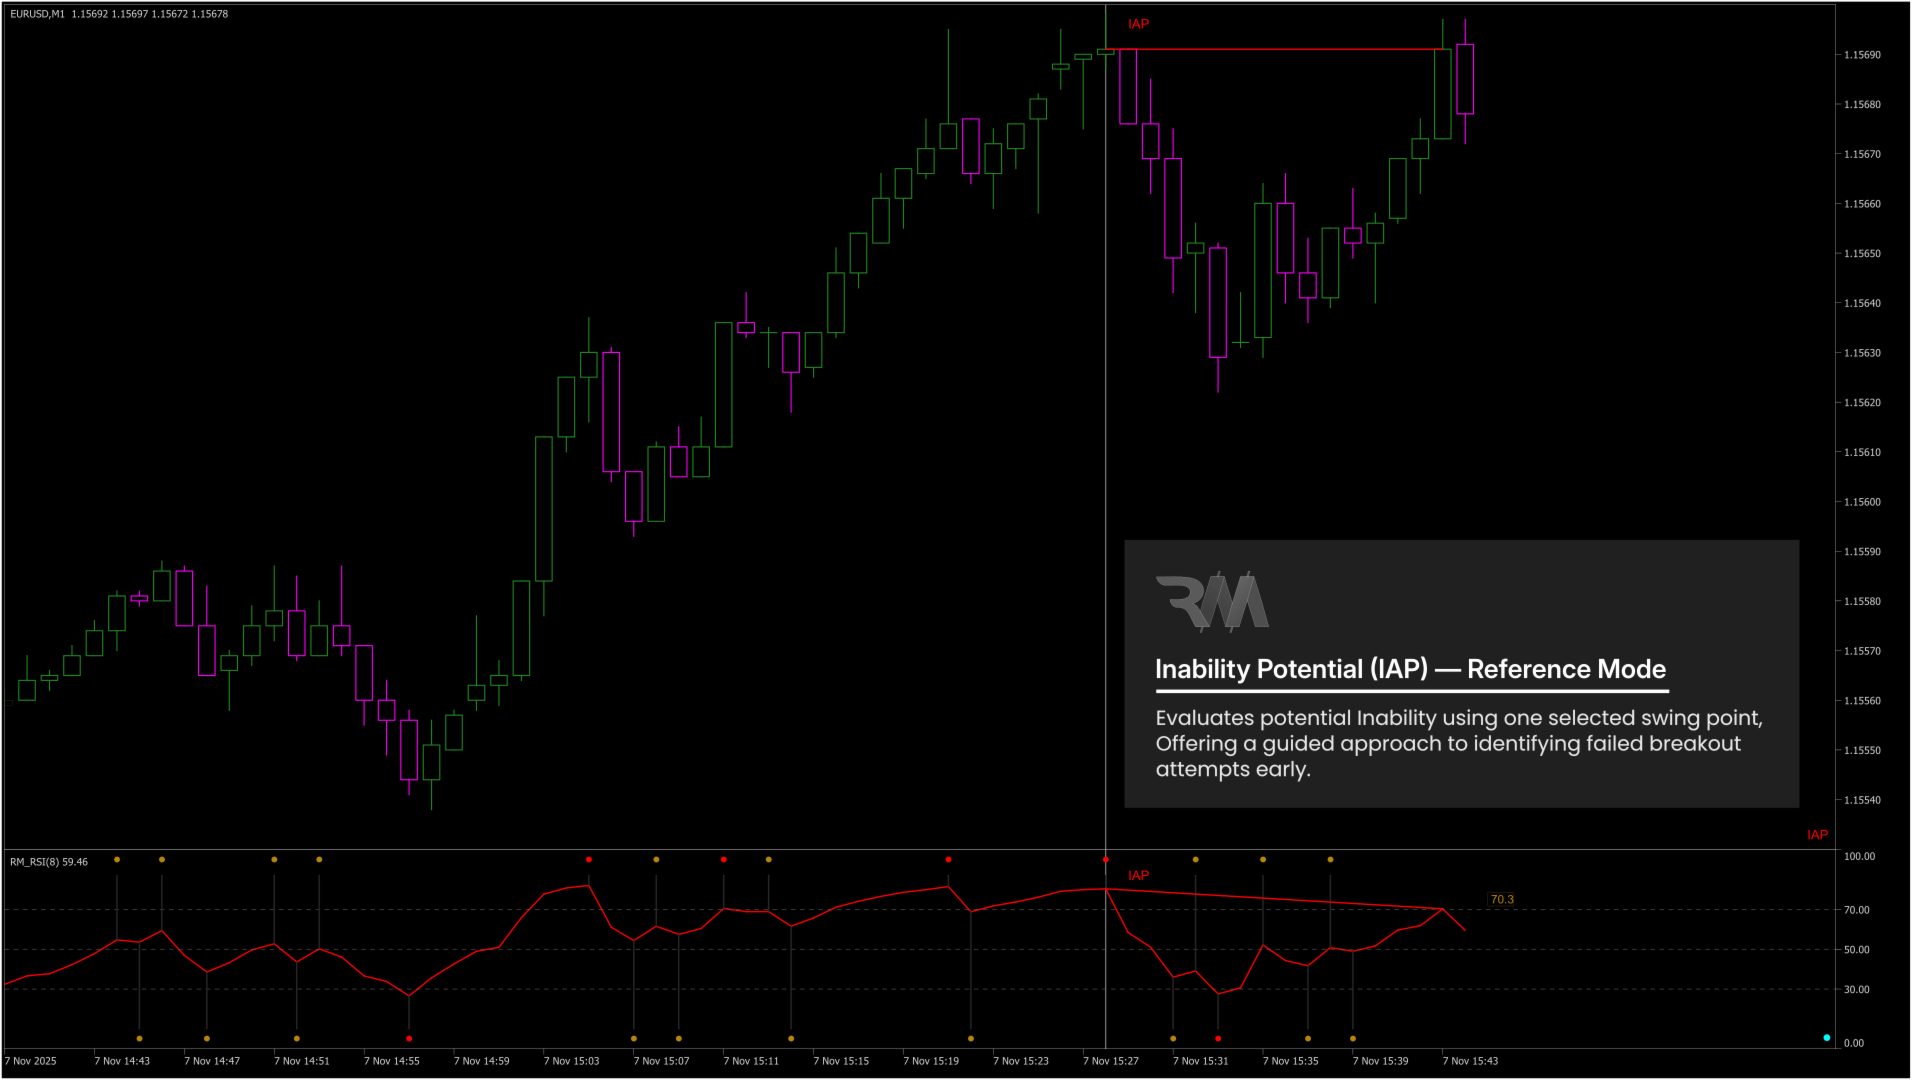
Task: Click the RM_RSI(8) 59.46 indicator label
Action: tap(49, 862)
